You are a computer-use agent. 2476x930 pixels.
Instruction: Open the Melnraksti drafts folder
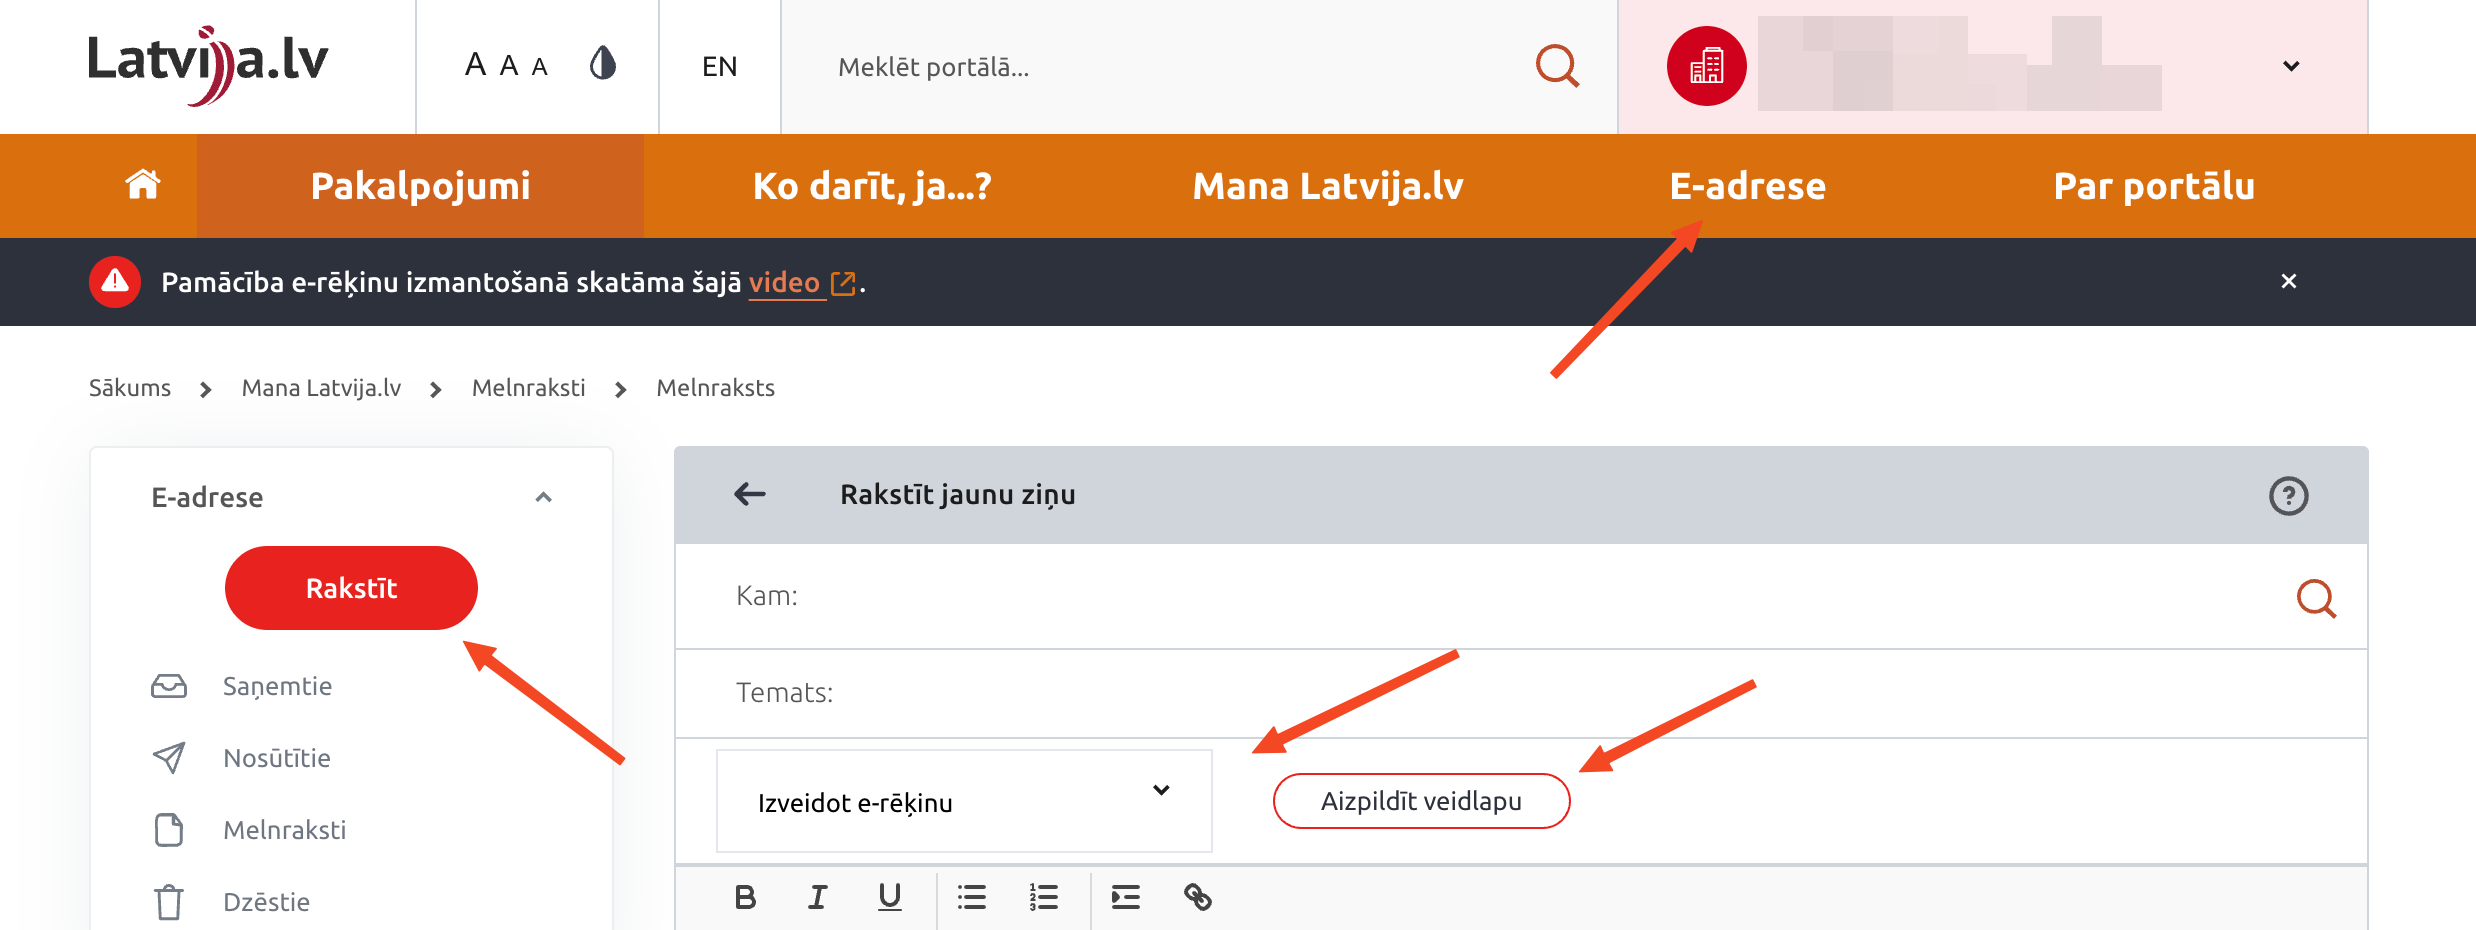284,830
